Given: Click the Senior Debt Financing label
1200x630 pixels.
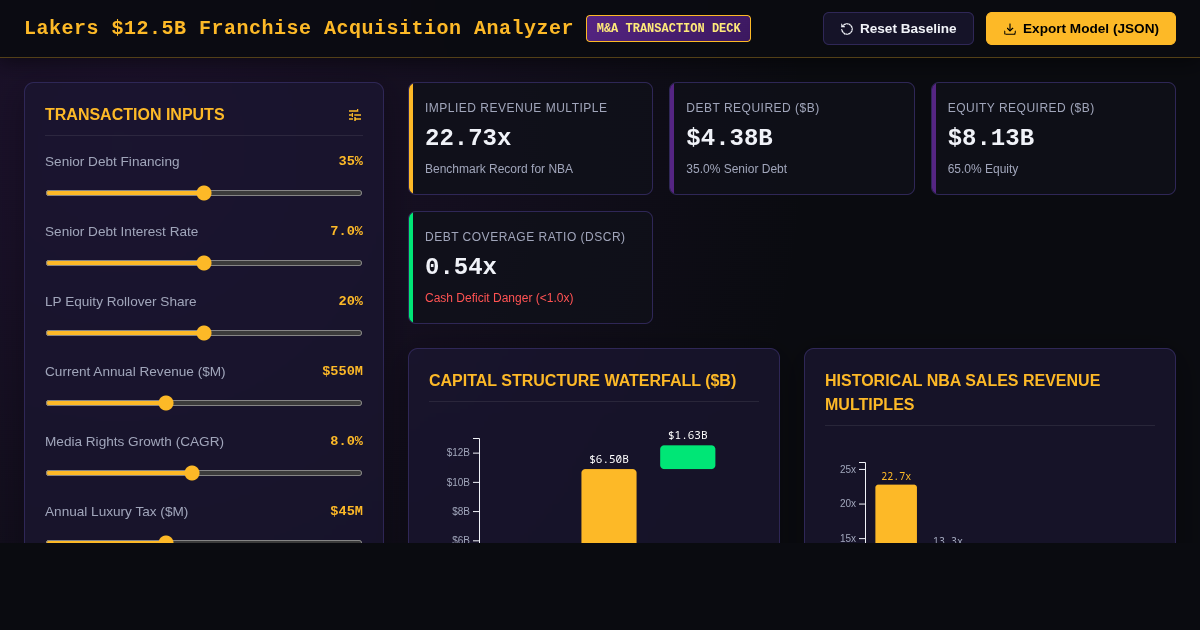Looking at the screenshot, I should coord(112,162).
